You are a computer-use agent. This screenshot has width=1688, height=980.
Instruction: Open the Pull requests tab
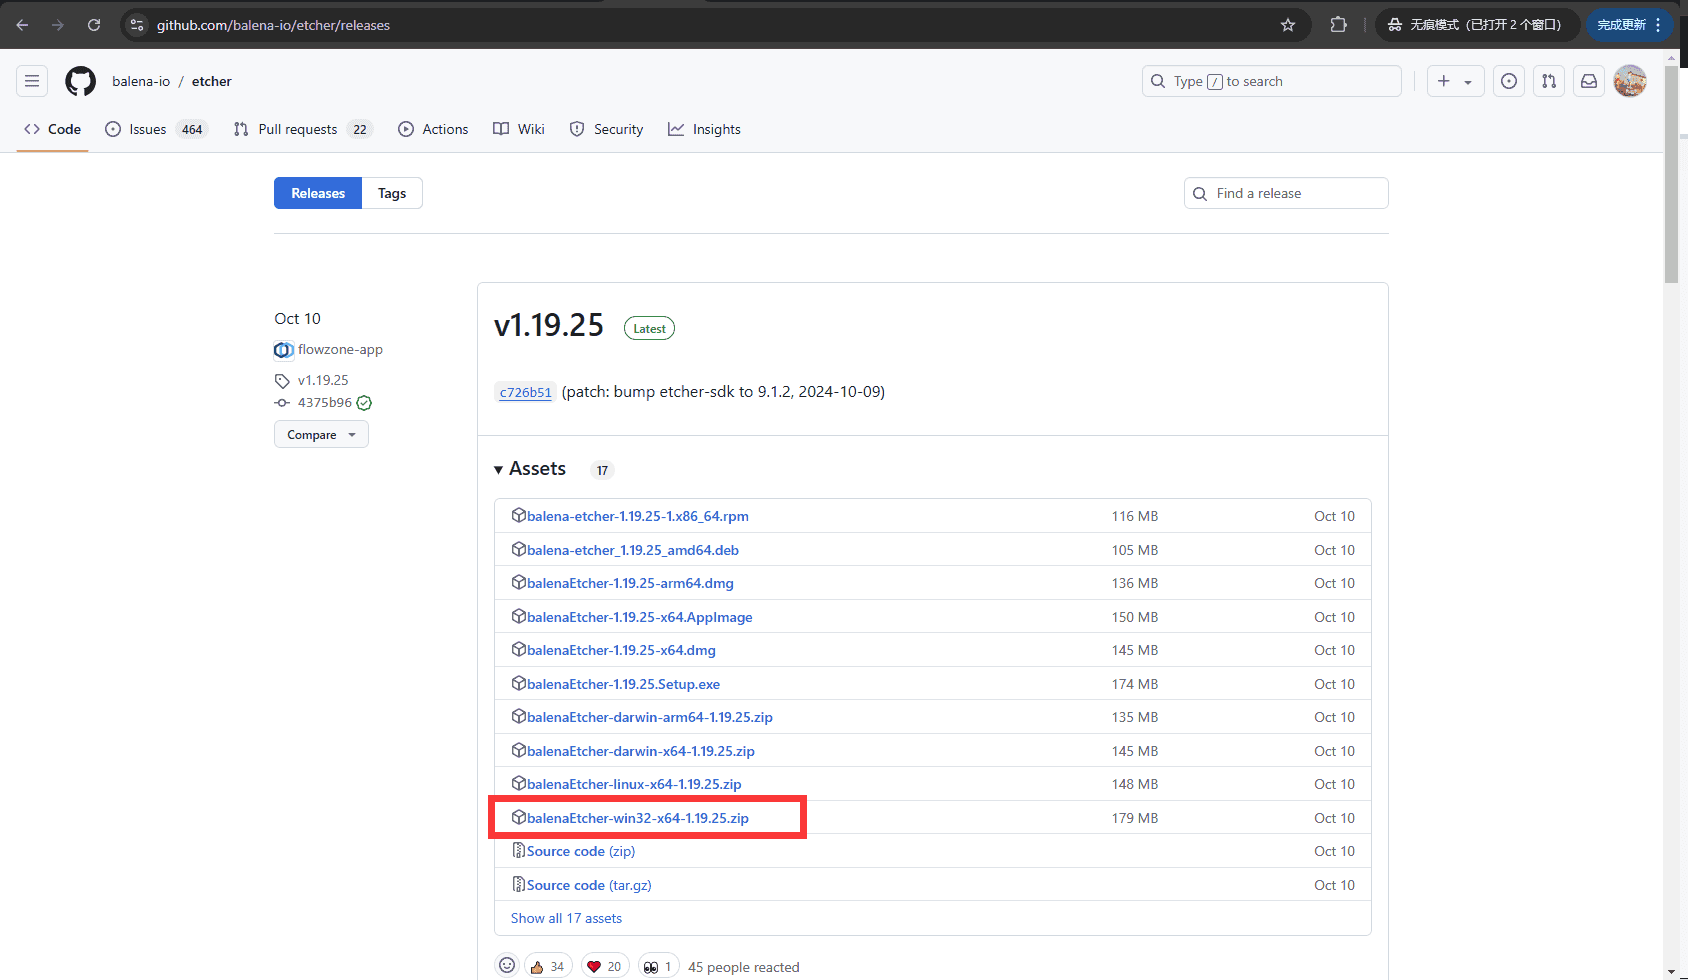point(303,129)
